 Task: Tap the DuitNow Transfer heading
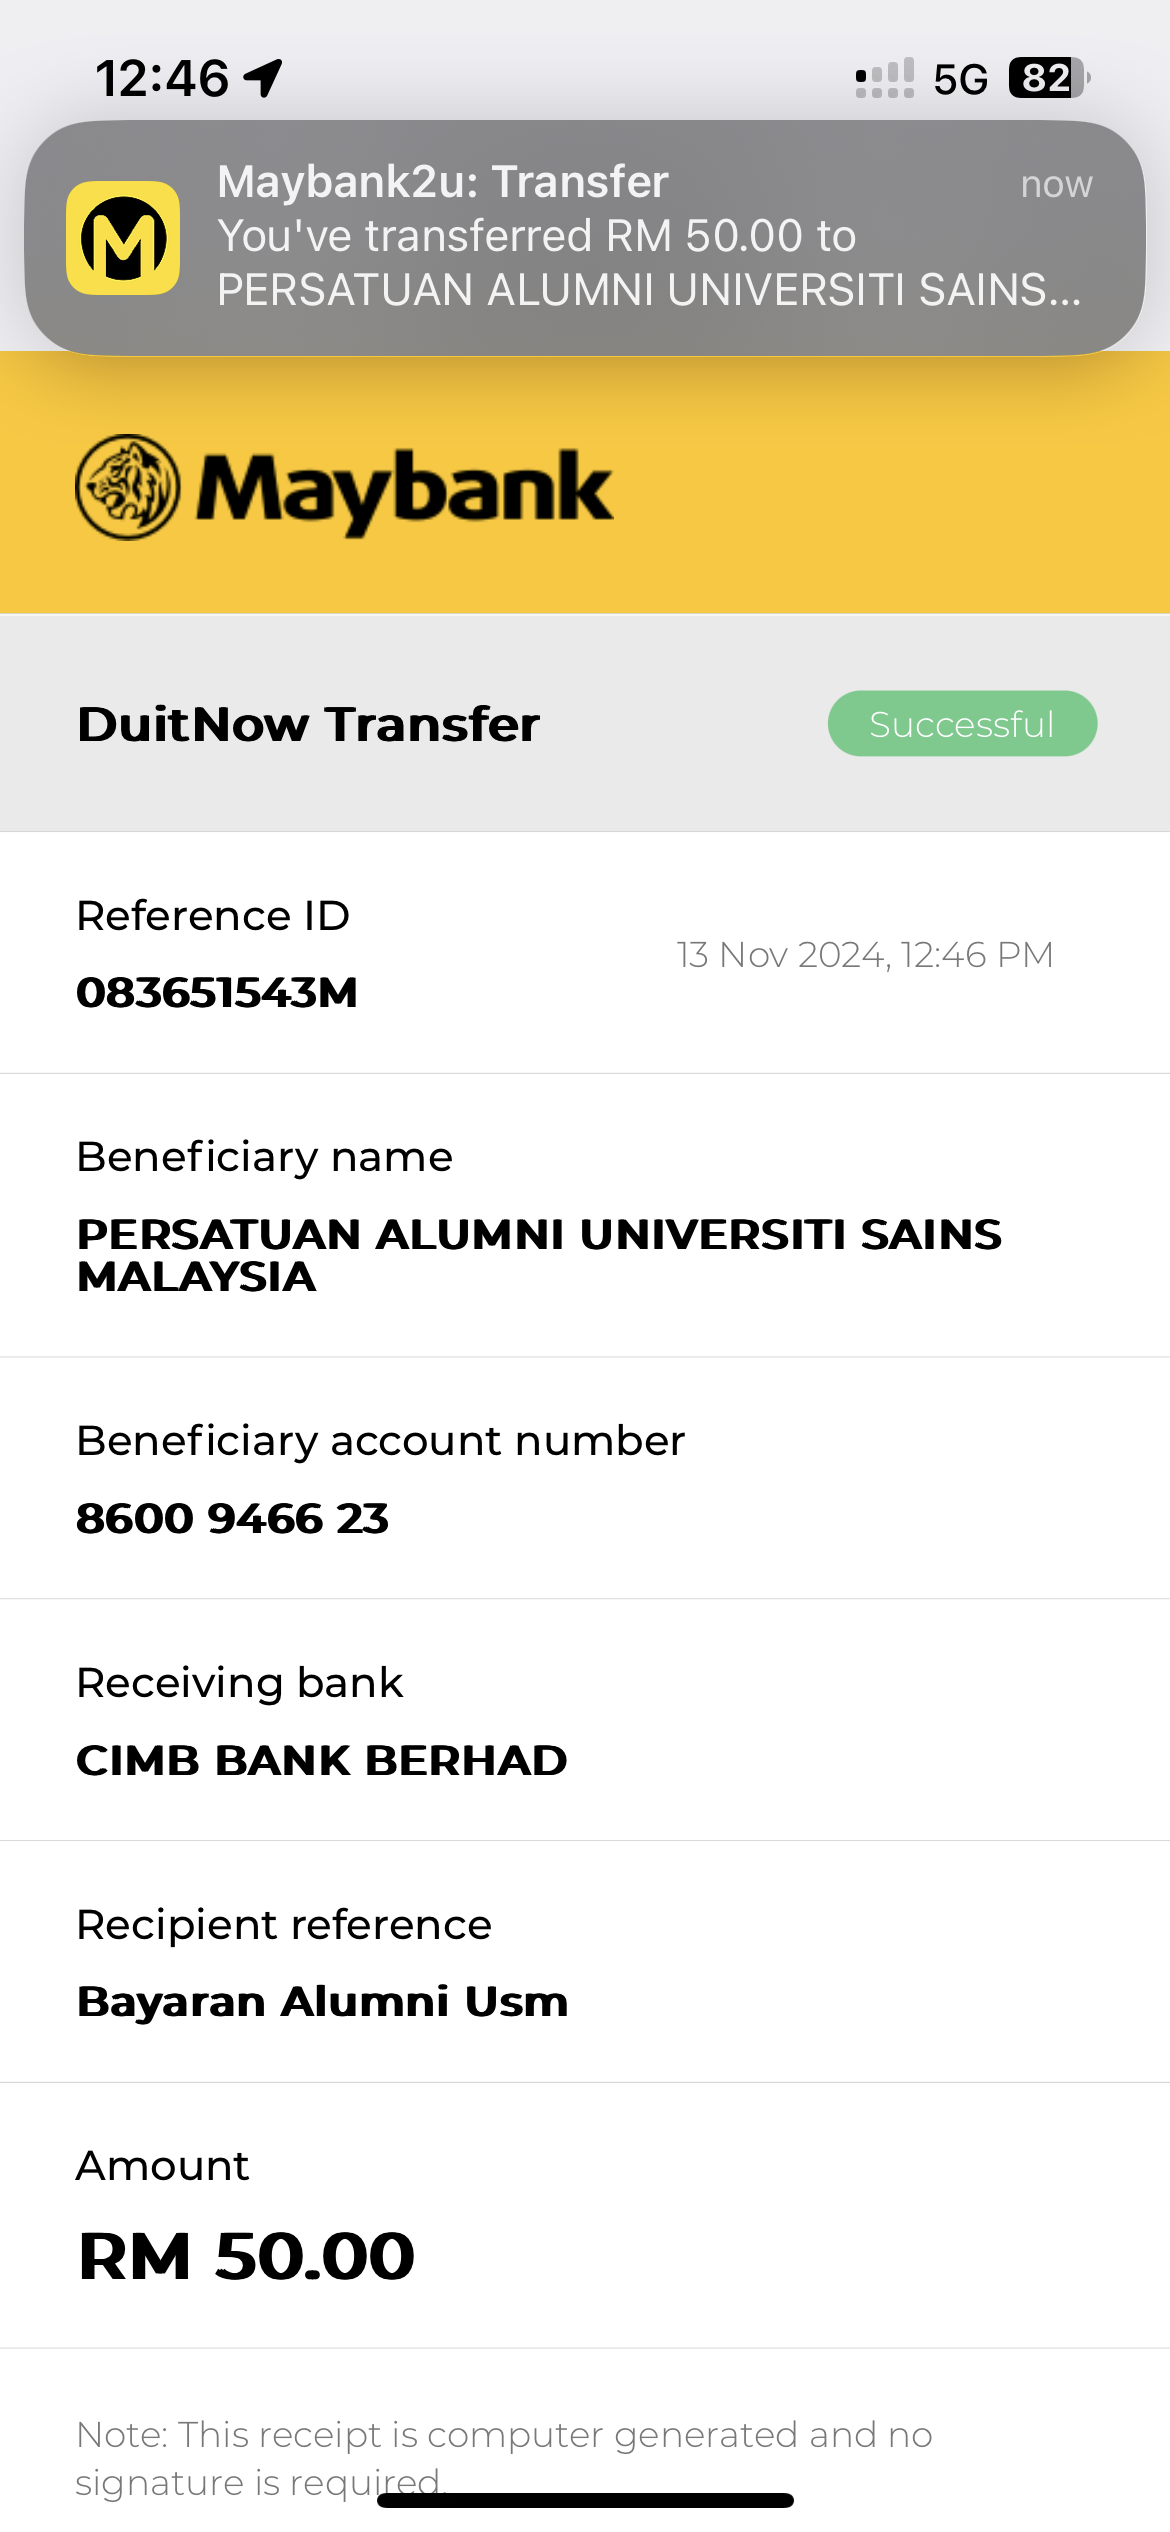tap(308, 724)
